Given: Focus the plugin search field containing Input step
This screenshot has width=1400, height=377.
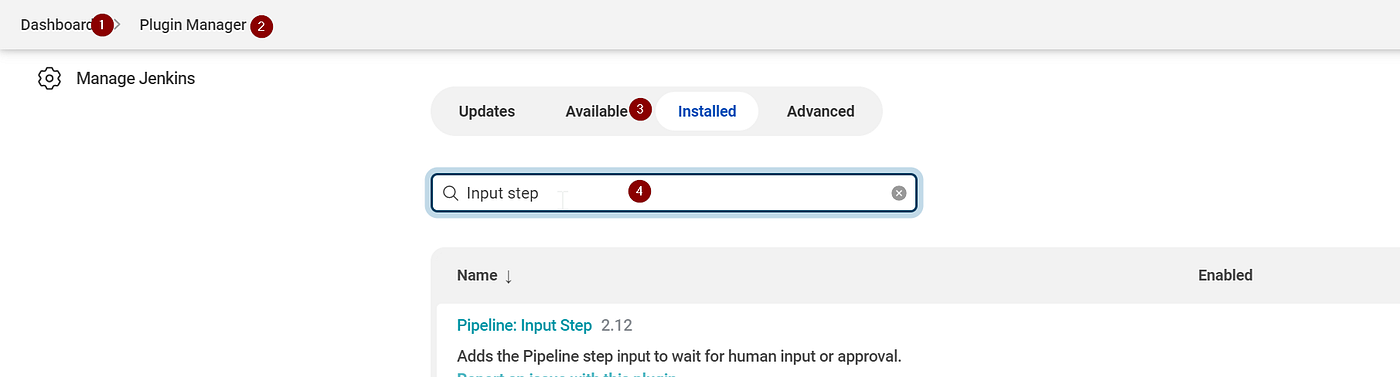Looking at the screenshot, I should (x=675, y=193).
